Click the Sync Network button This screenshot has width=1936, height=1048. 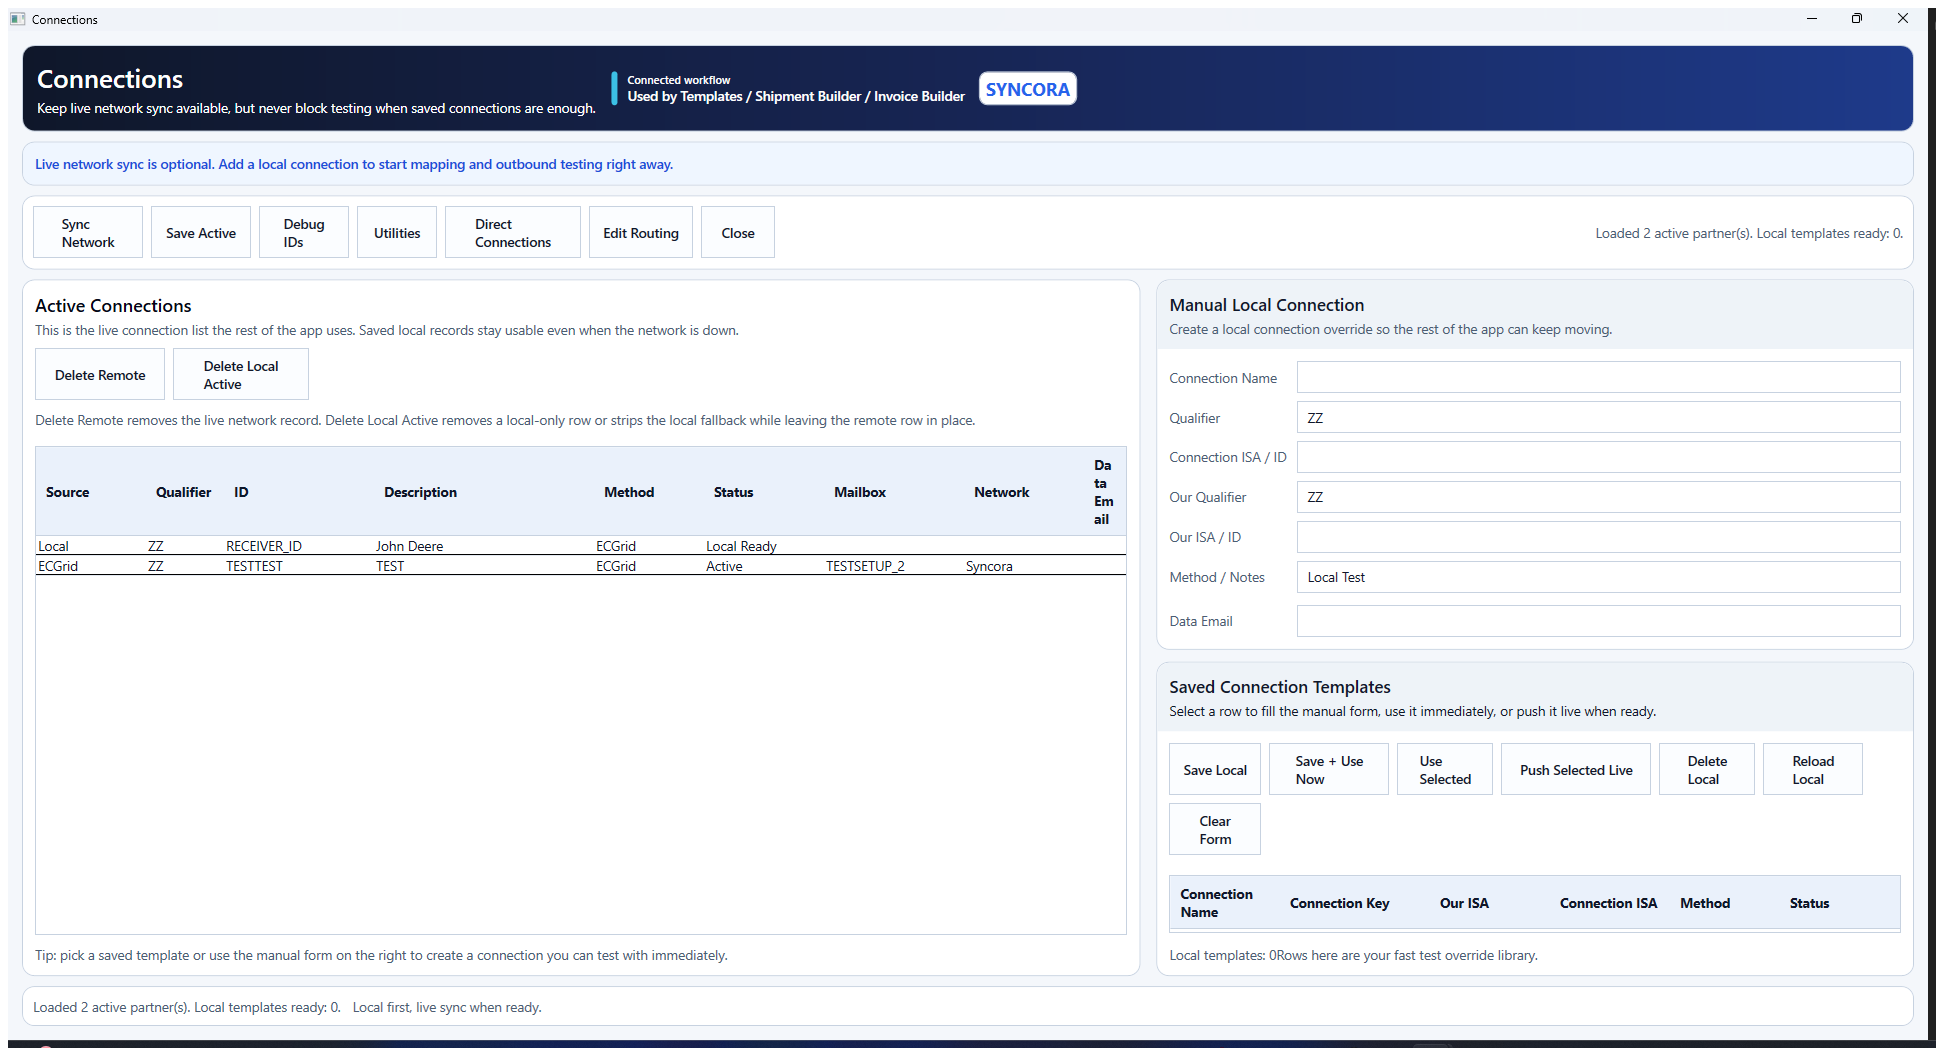point(88,233)
